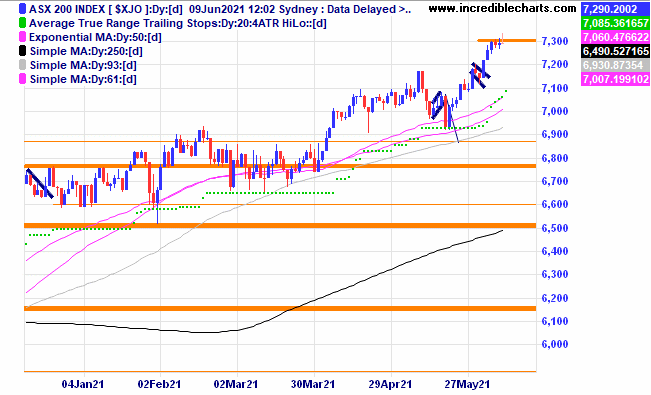Screen dimensions: 651x395
Task: Click the green 7,085.361657 value box
Action: coord(615,23)
